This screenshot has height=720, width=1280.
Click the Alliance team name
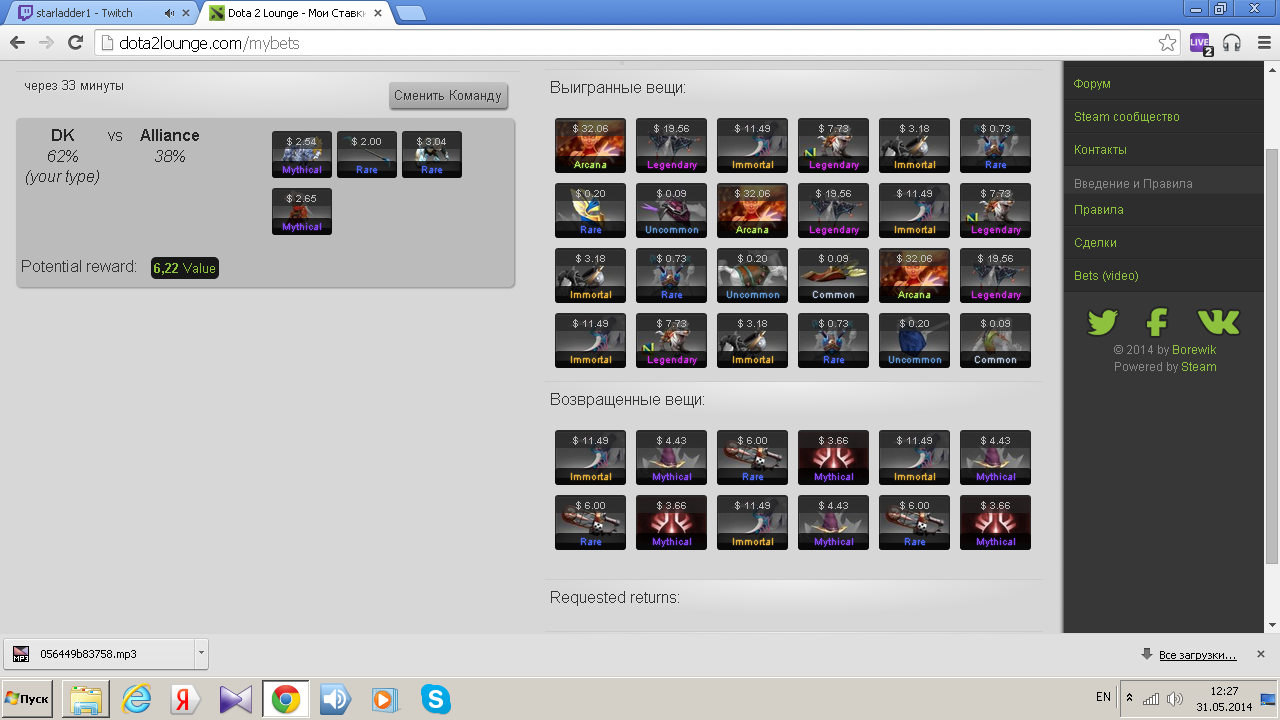point(170,136)
